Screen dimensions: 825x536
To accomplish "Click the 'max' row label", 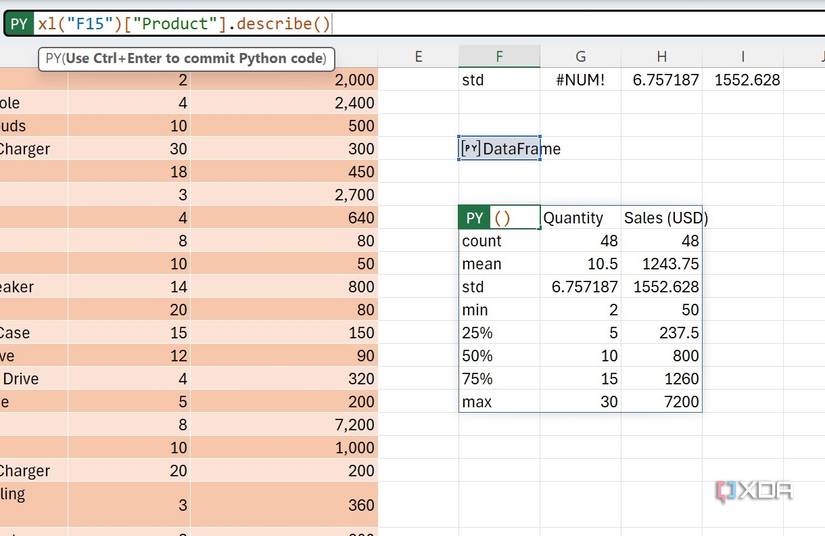I will pos(499,401).
